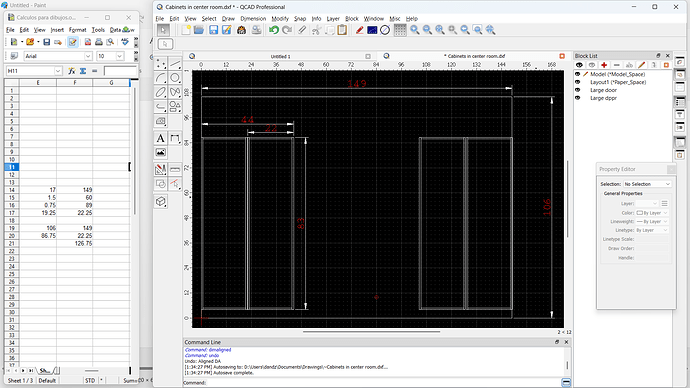Toggle visibility of Large dppr block

pos(578,98)
